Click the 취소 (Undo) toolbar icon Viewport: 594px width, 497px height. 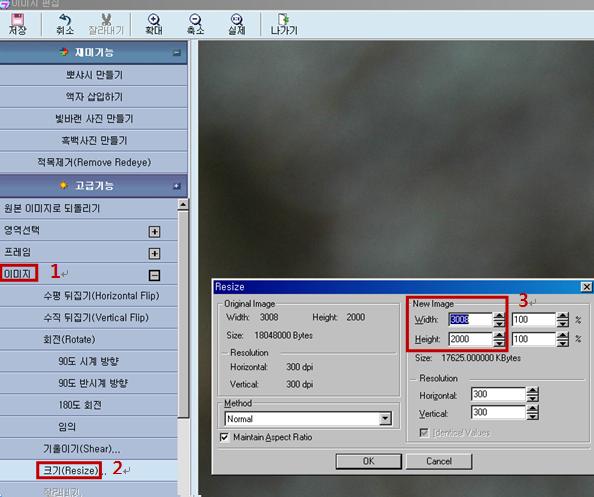65,19
